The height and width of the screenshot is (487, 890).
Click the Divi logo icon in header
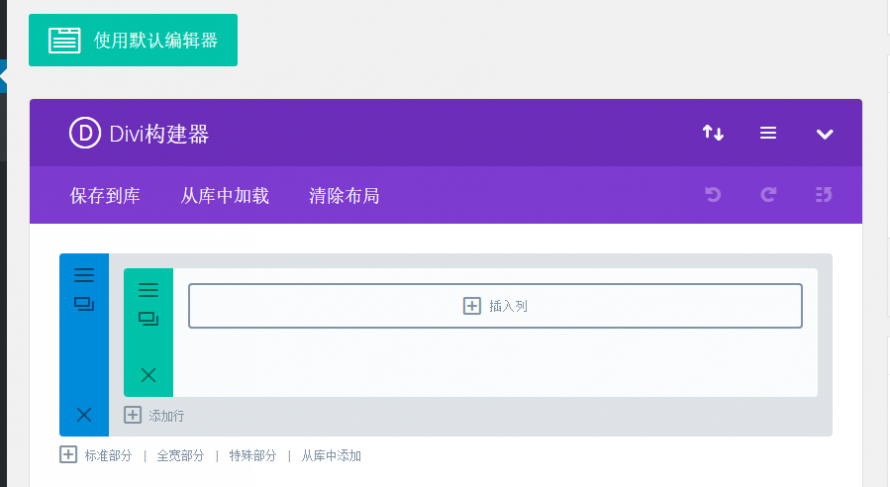85,133
